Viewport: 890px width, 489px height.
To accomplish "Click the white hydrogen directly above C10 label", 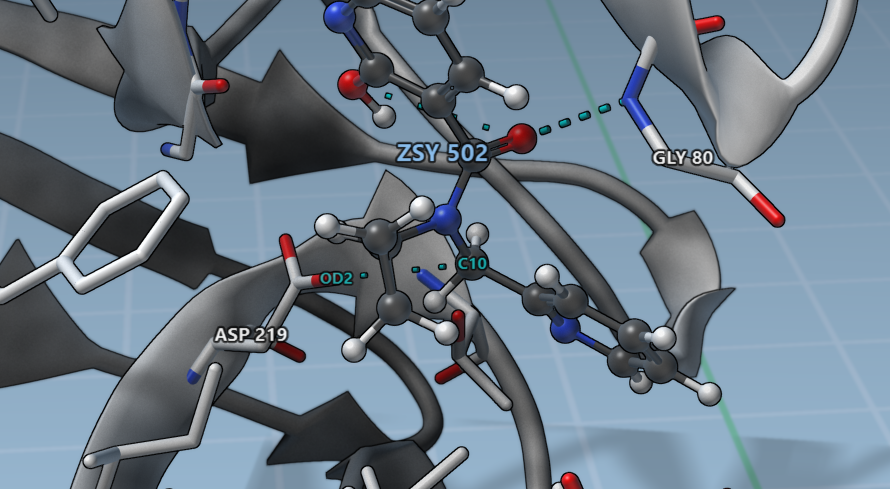I will point(477,233).
